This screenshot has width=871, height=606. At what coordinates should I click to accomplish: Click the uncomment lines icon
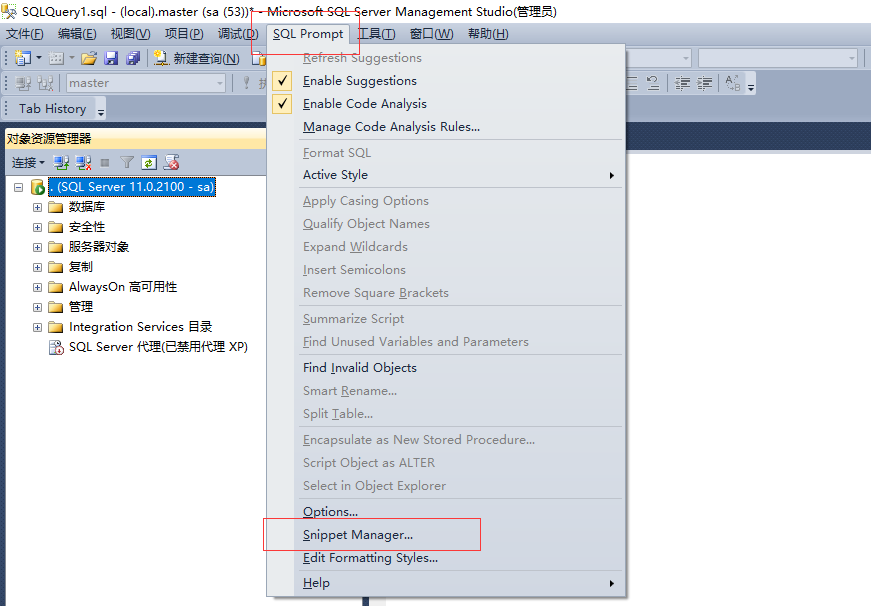click(x=653, y=83)
